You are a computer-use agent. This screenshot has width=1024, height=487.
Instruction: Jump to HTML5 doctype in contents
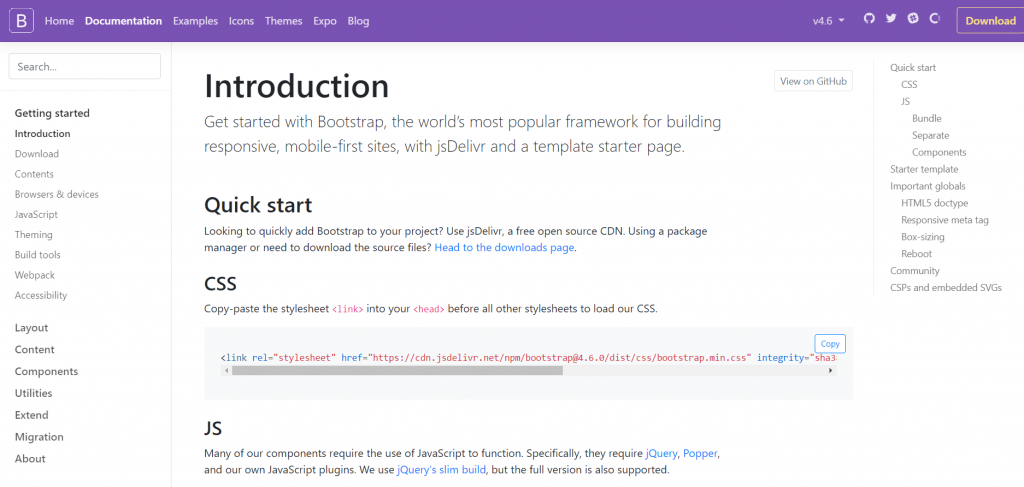935,204
